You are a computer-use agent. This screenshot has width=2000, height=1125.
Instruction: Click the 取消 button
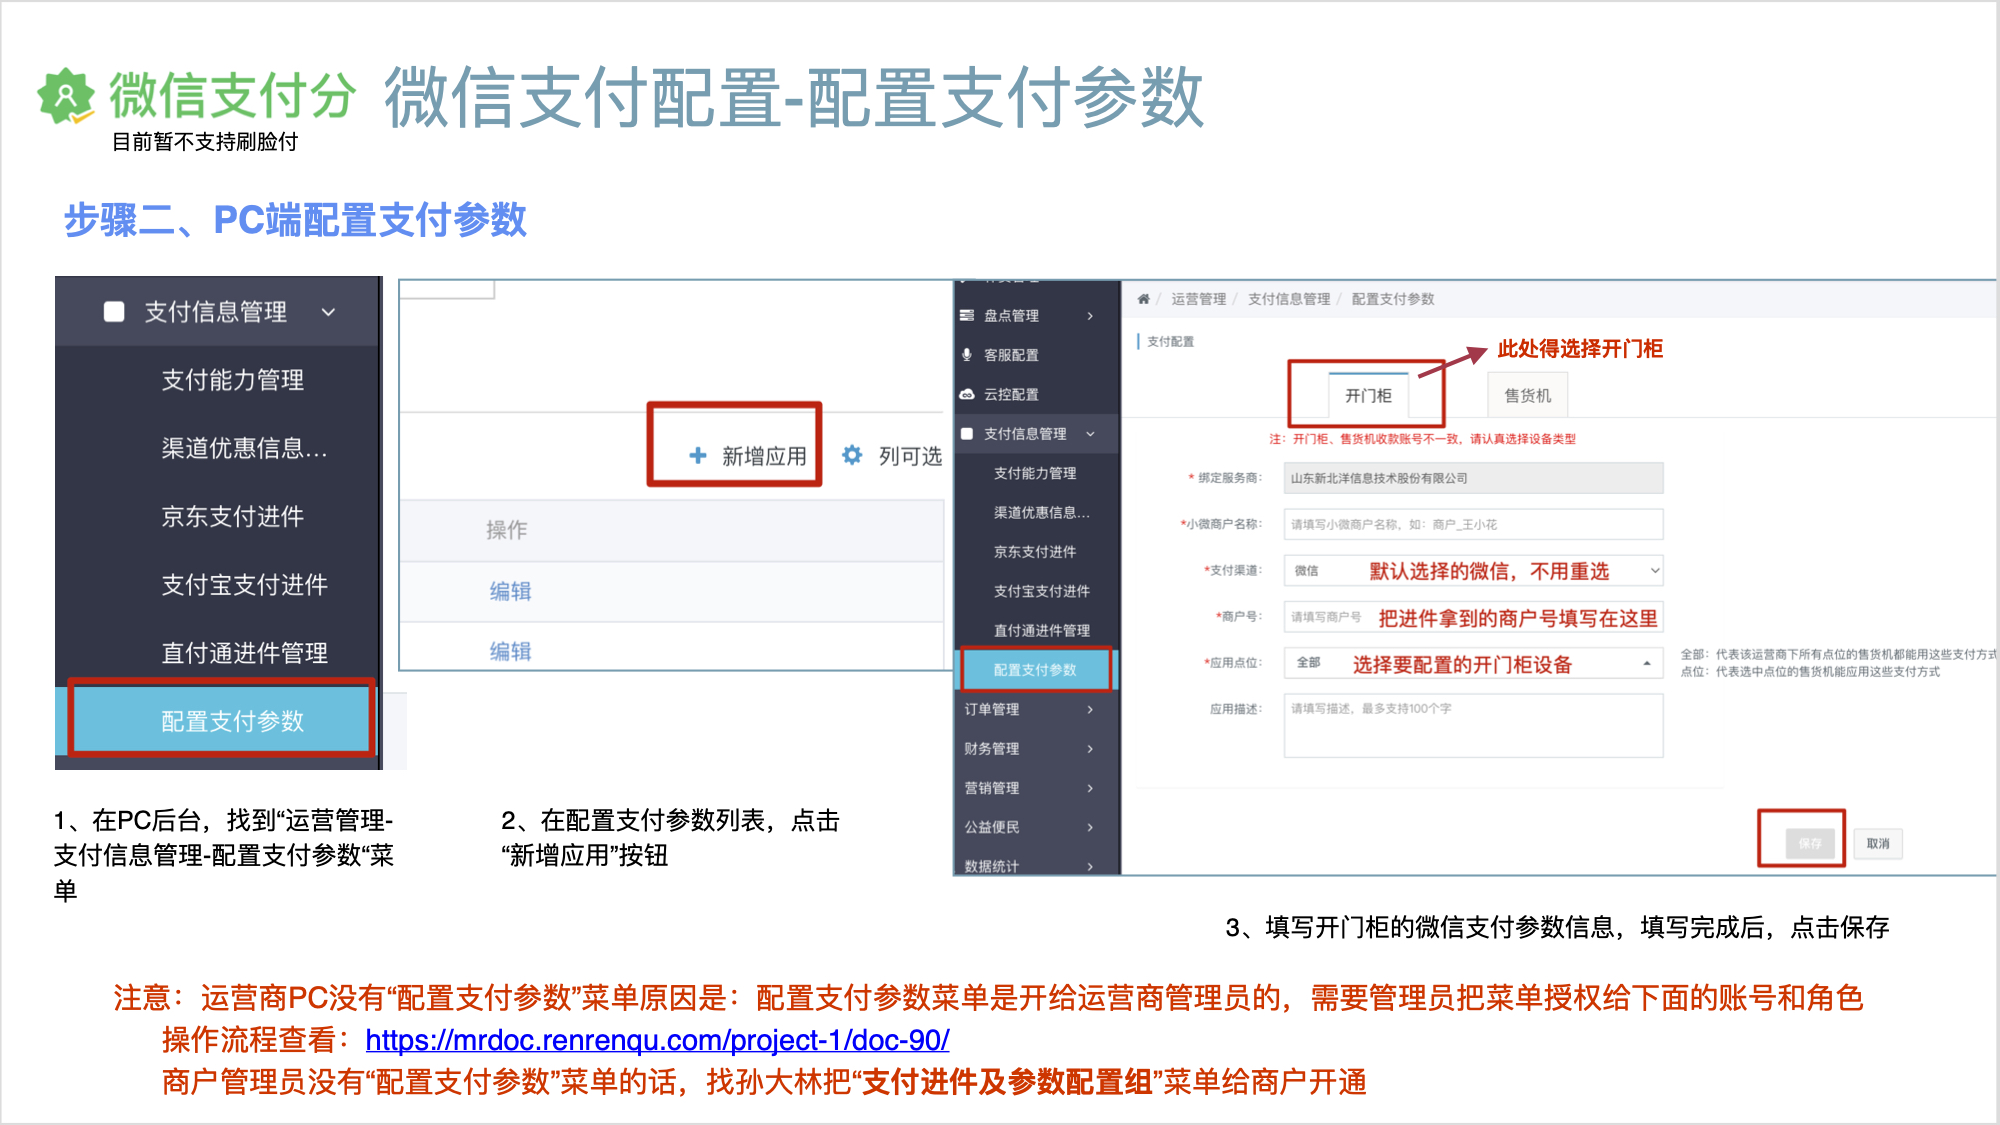coord(1878,843)
